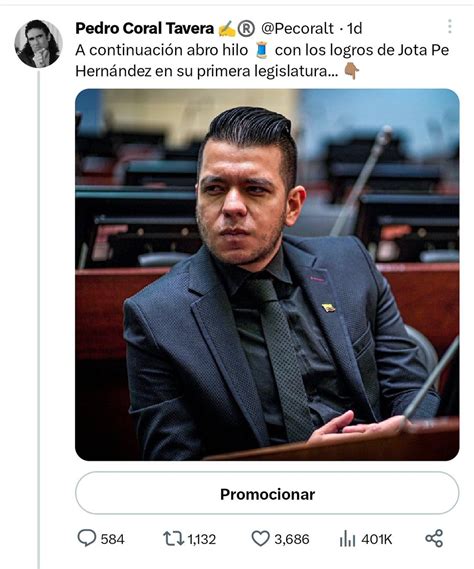Click the Pedro Coral Tavera display name
The image size is (474, 569).
pyautogui.click(x=144, y=28)
